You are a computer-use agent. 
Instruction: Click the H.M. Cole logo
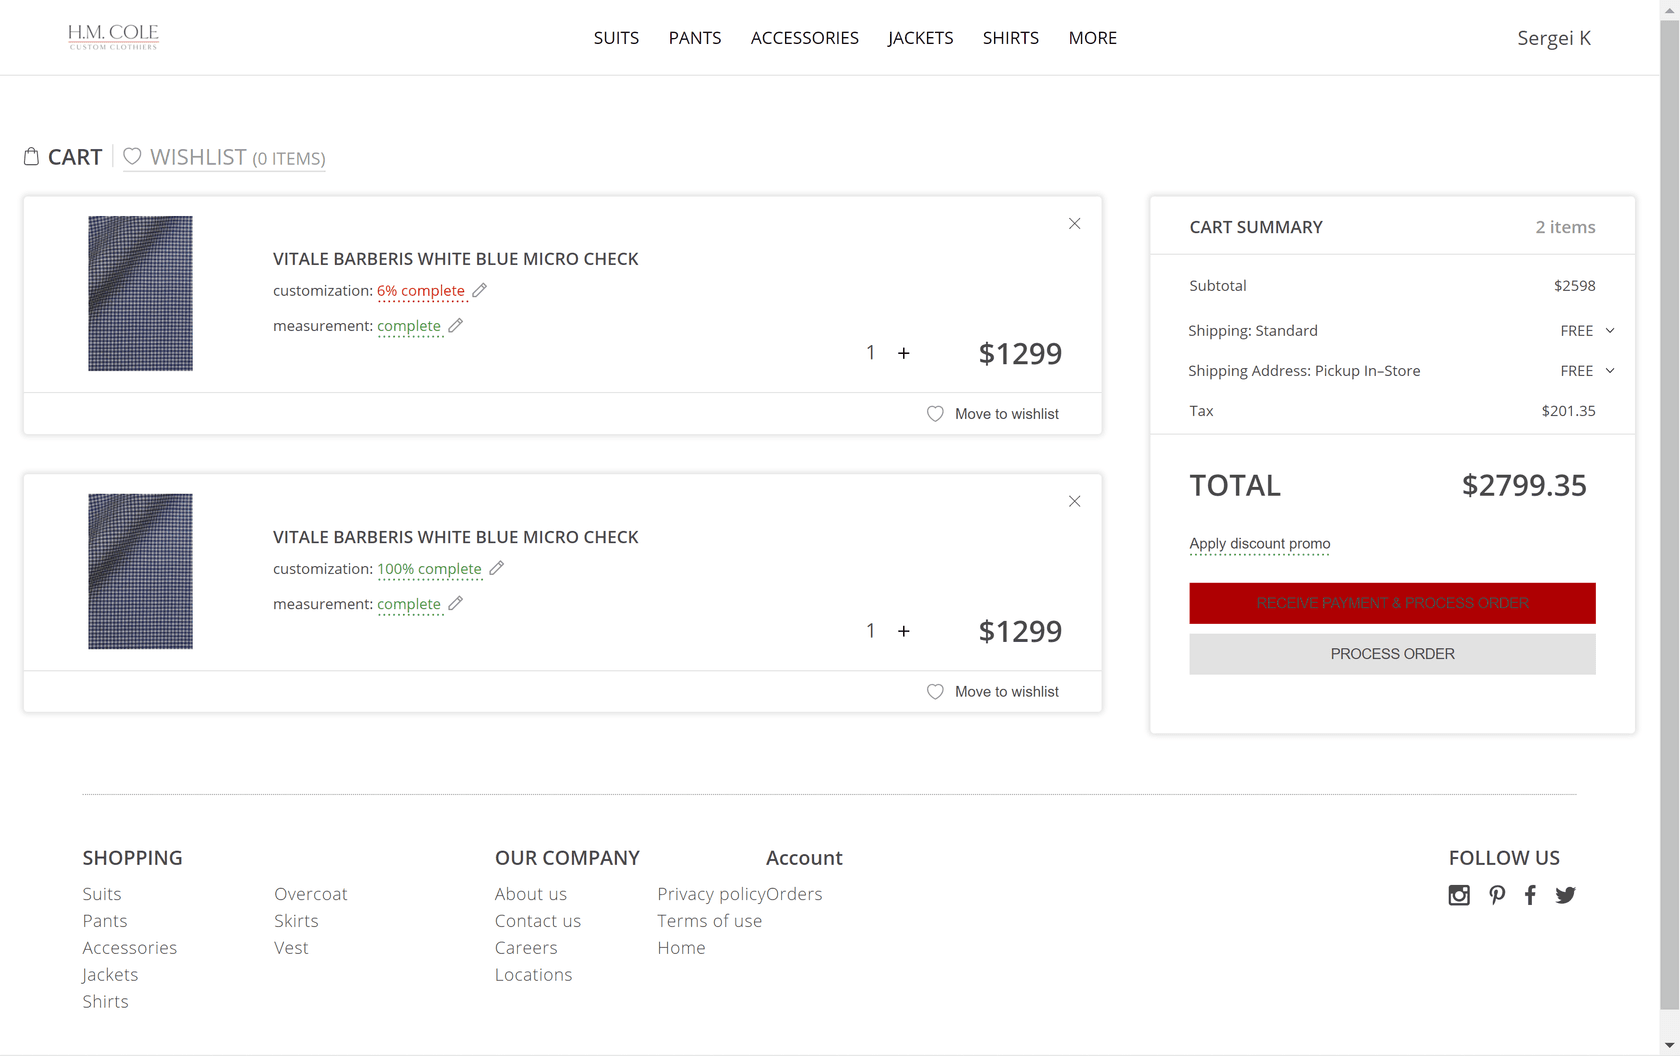[113, 37]
